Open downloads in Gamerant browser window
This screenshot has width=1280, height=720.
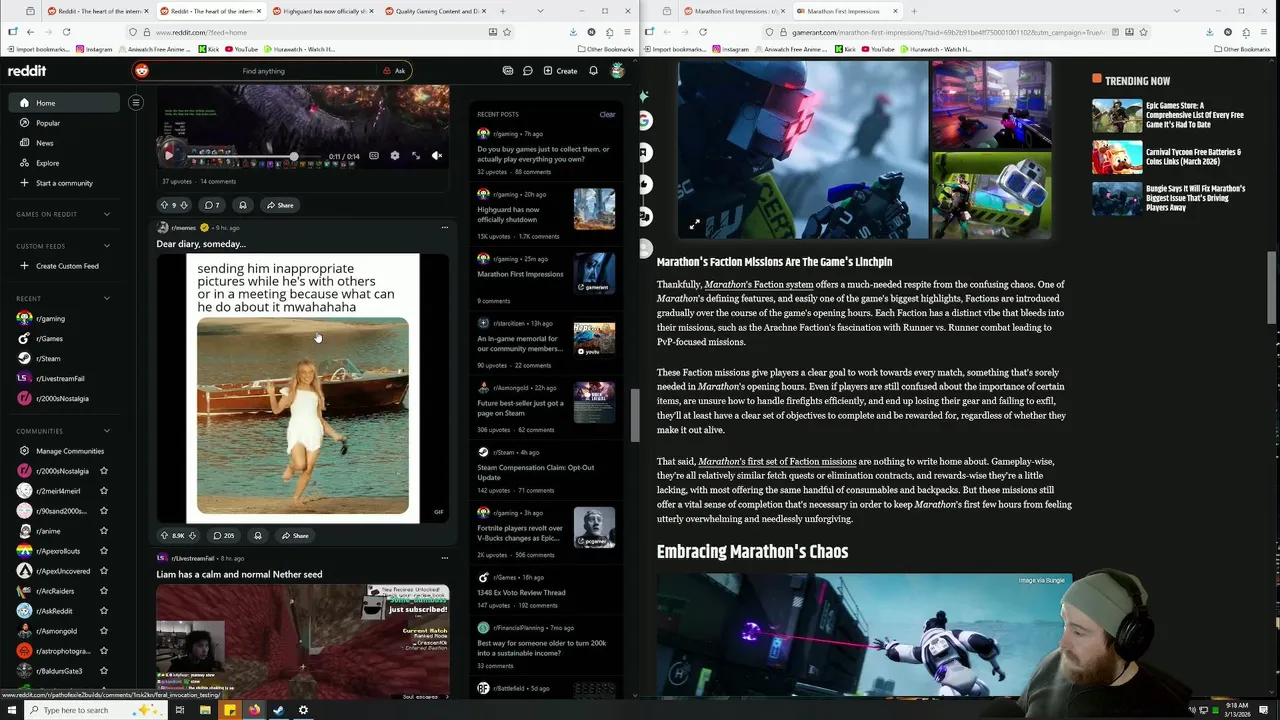(x=1210, y=32)
